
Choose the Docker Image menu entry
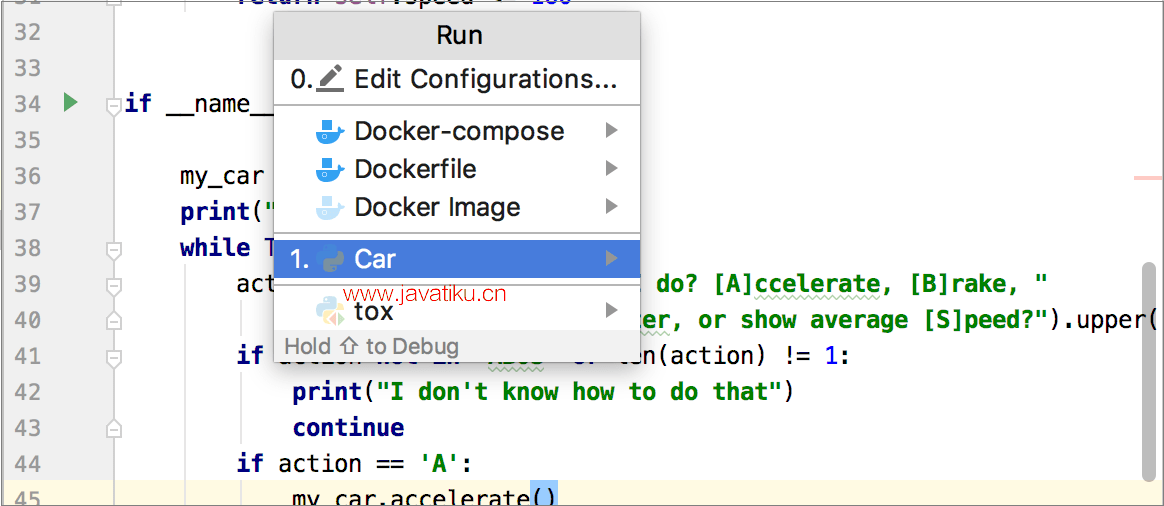pyautogui.click(x=457, y=207)
